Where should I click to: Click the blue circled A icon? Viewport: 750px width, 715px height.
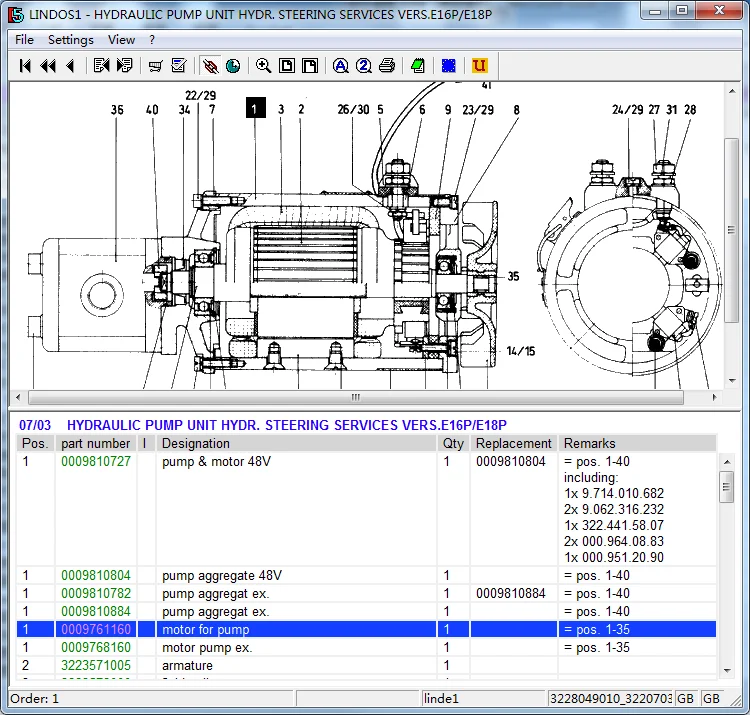point(341,66)
